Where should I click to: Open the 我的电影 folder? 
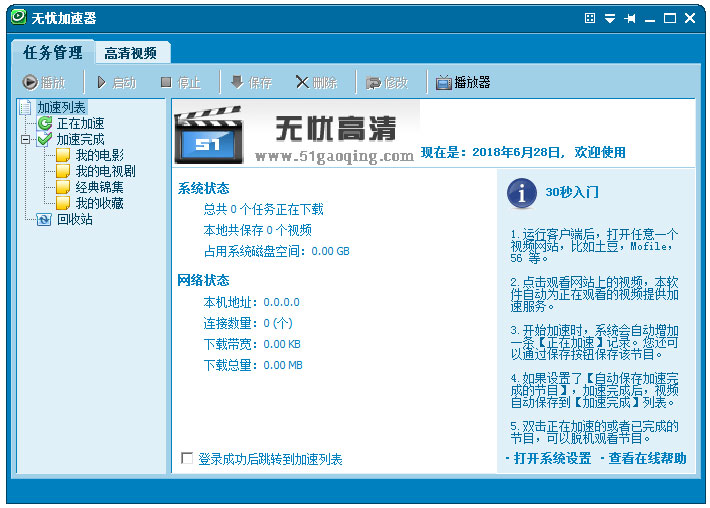(100, 155)
